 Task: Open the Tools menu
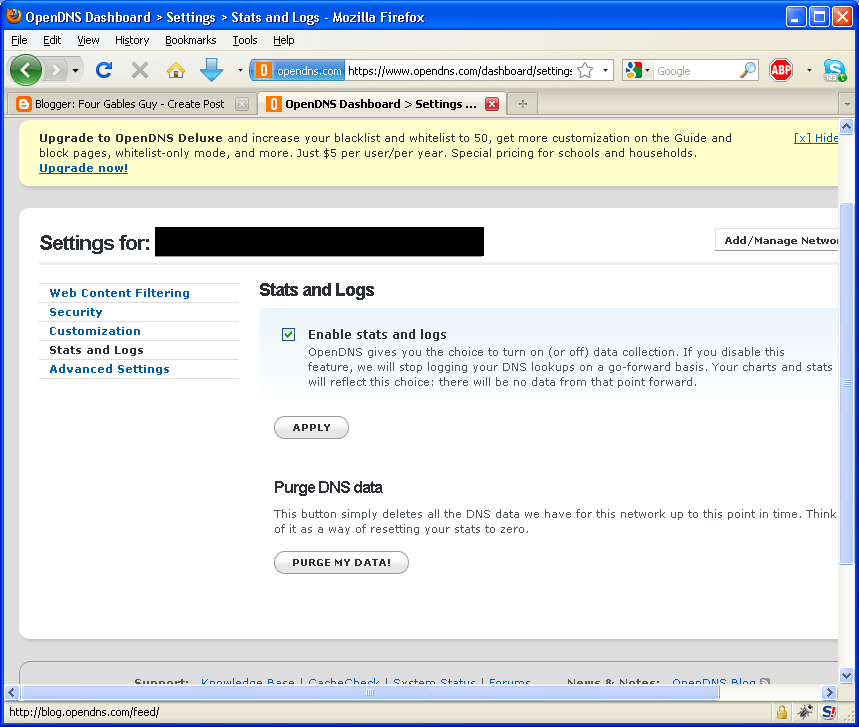[x=245, y=40]
